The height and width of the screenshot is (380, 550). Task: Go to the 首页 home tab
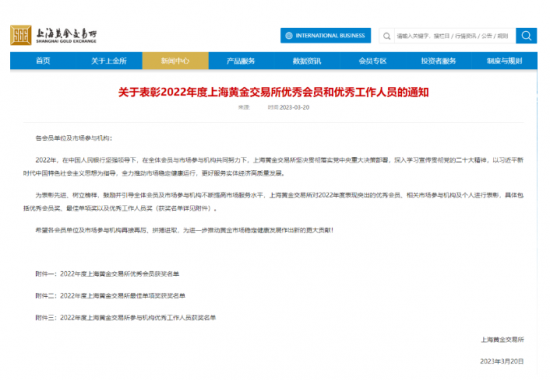click(43, 61)
